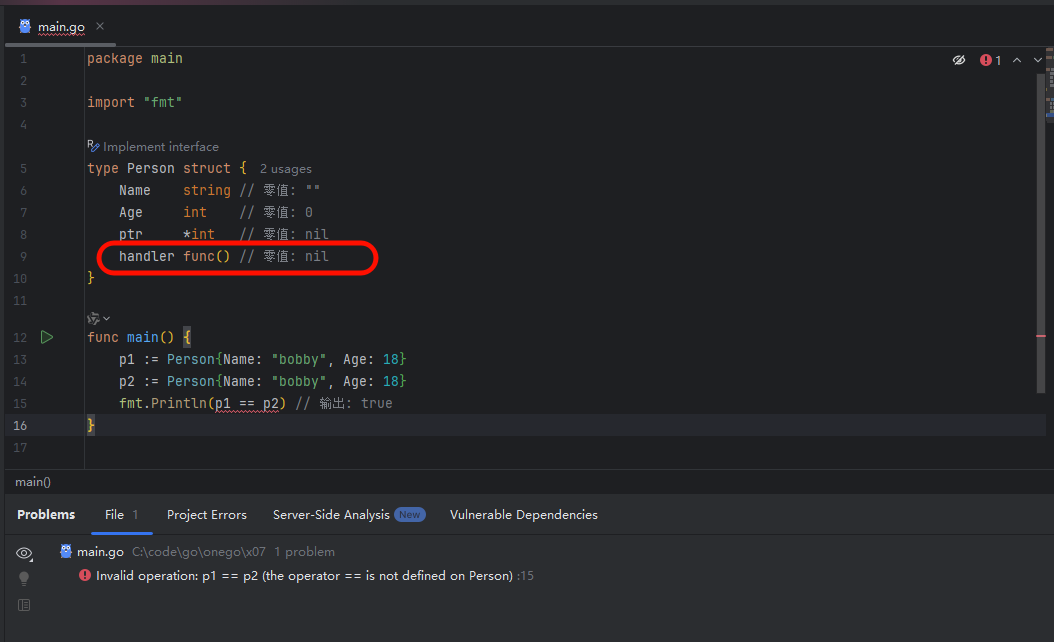Viewport: 1054px width, 642px height.
Task: Click the New badge on Server-Side Analysis
Action: coord(409,514)
